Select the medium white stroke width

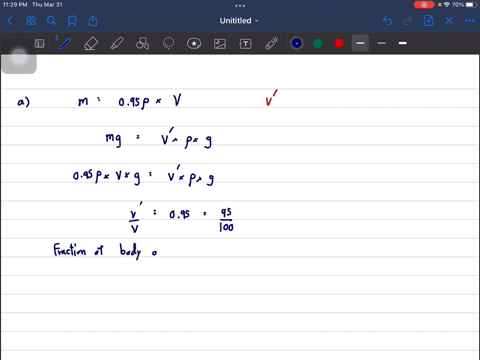(x=403, y=43)
